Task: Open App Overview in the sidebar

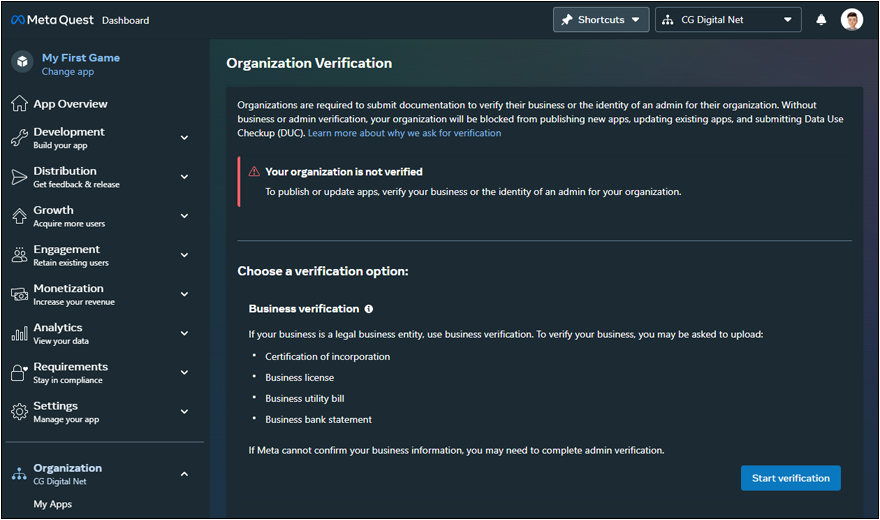Action: [x=70, y=104]
